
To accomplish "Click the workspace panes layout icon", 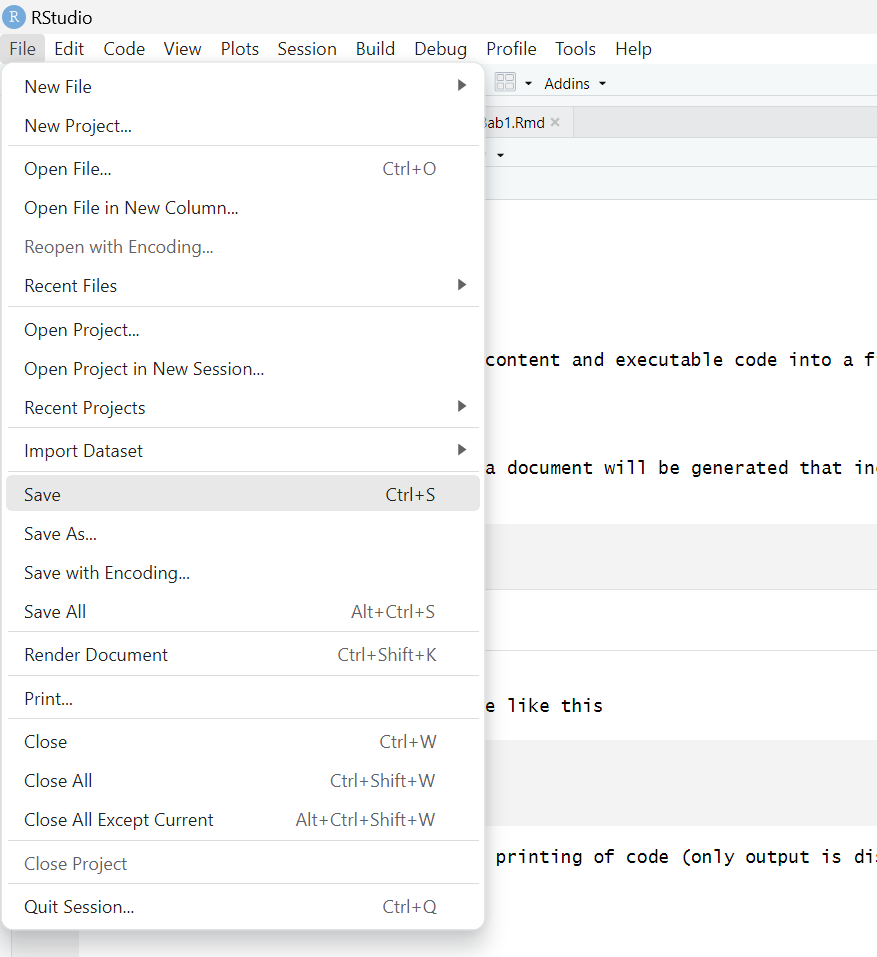I will (x=505, y=82).
